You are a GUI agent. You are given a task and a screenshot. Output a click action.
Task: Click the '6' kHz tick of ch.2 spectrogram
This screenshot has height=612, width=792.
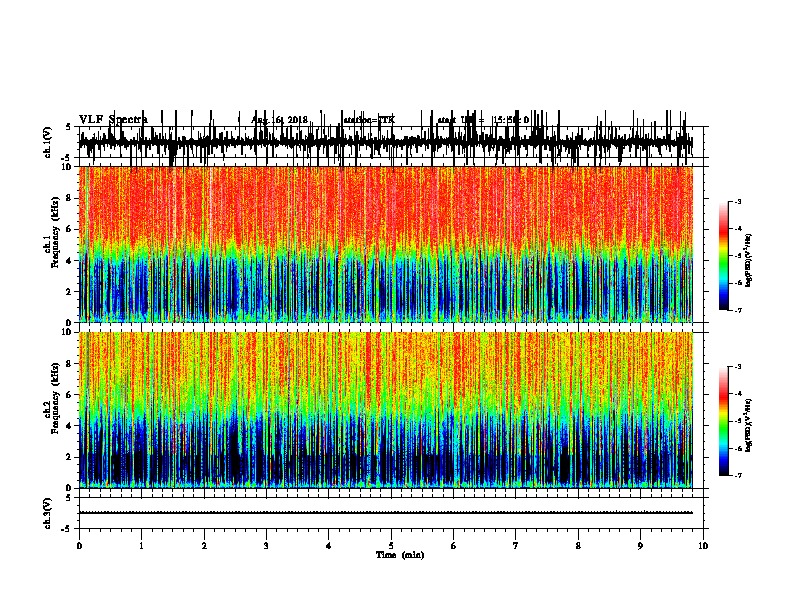click(70, 395)
